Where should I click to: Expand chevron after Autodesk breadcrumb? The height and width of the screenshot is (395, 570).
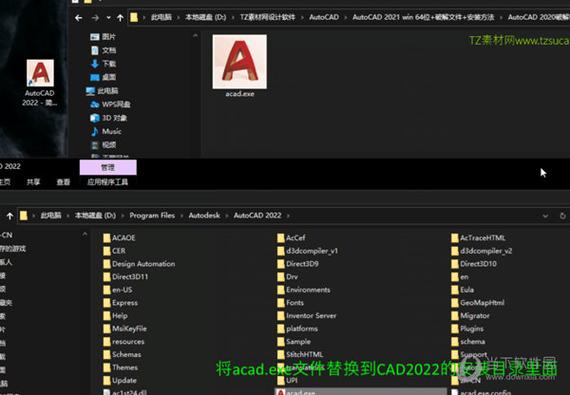(227, 216)
